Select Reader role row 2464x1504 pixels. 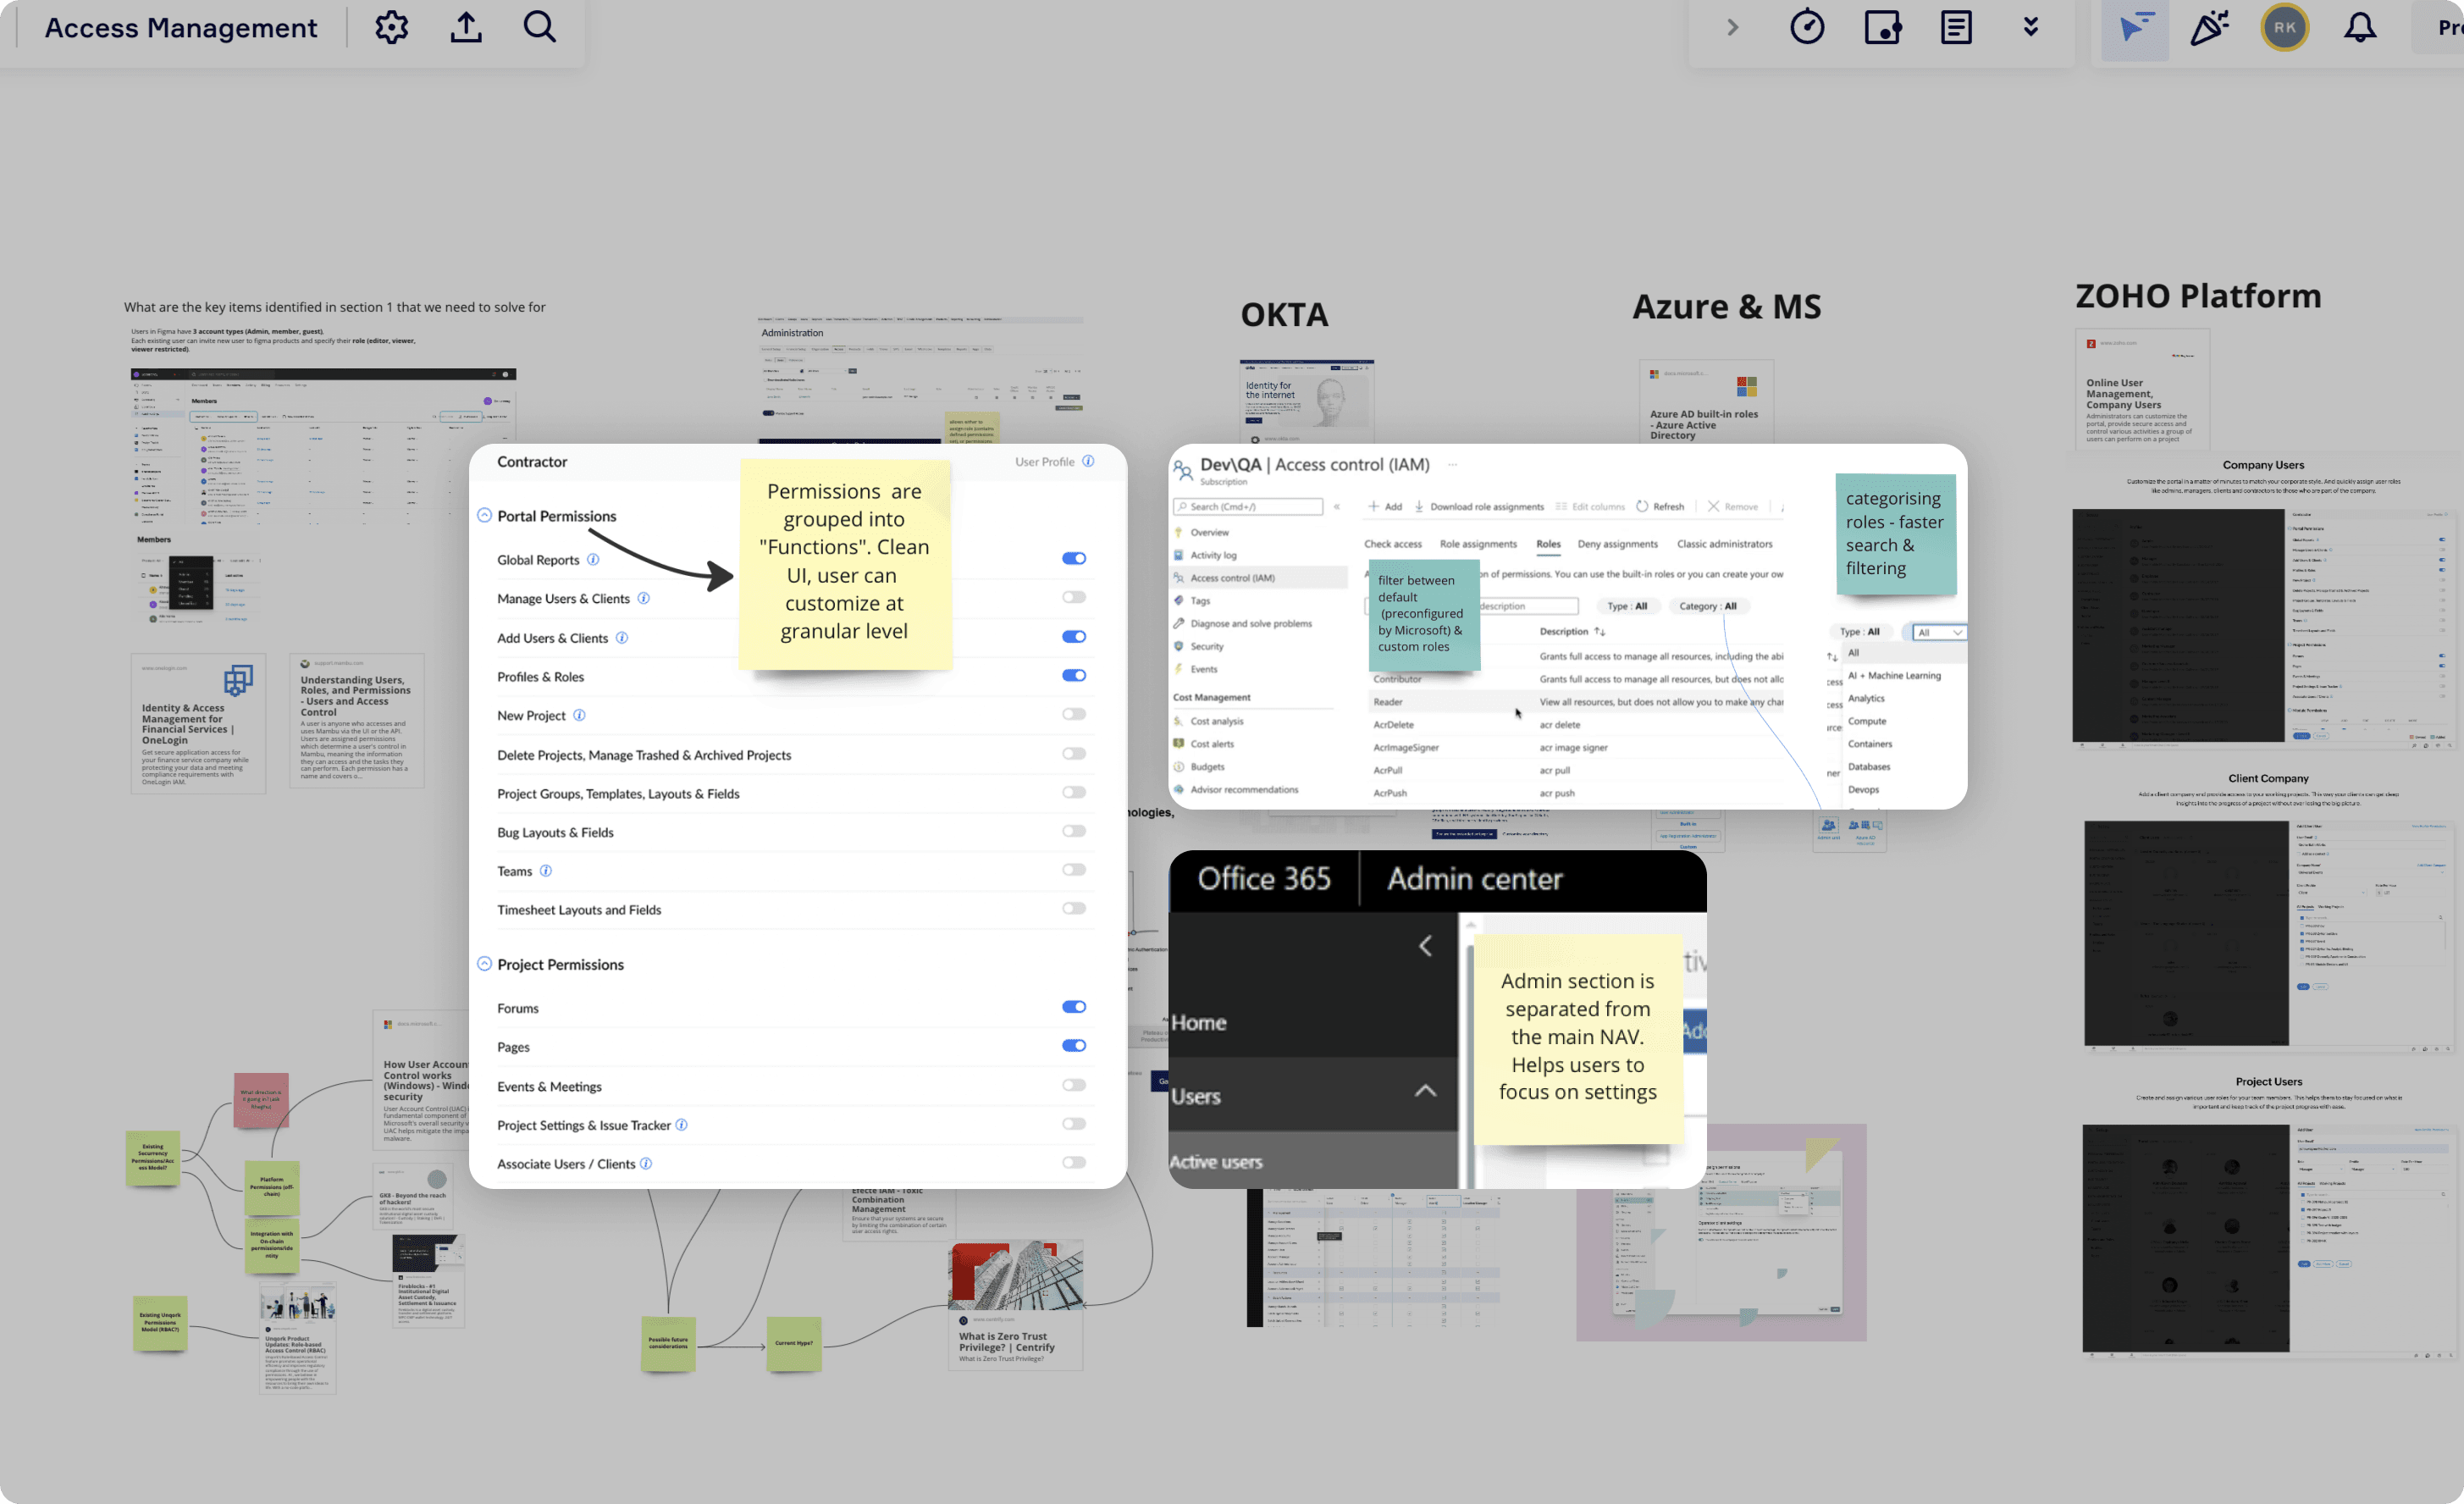tap(1577, 702)
